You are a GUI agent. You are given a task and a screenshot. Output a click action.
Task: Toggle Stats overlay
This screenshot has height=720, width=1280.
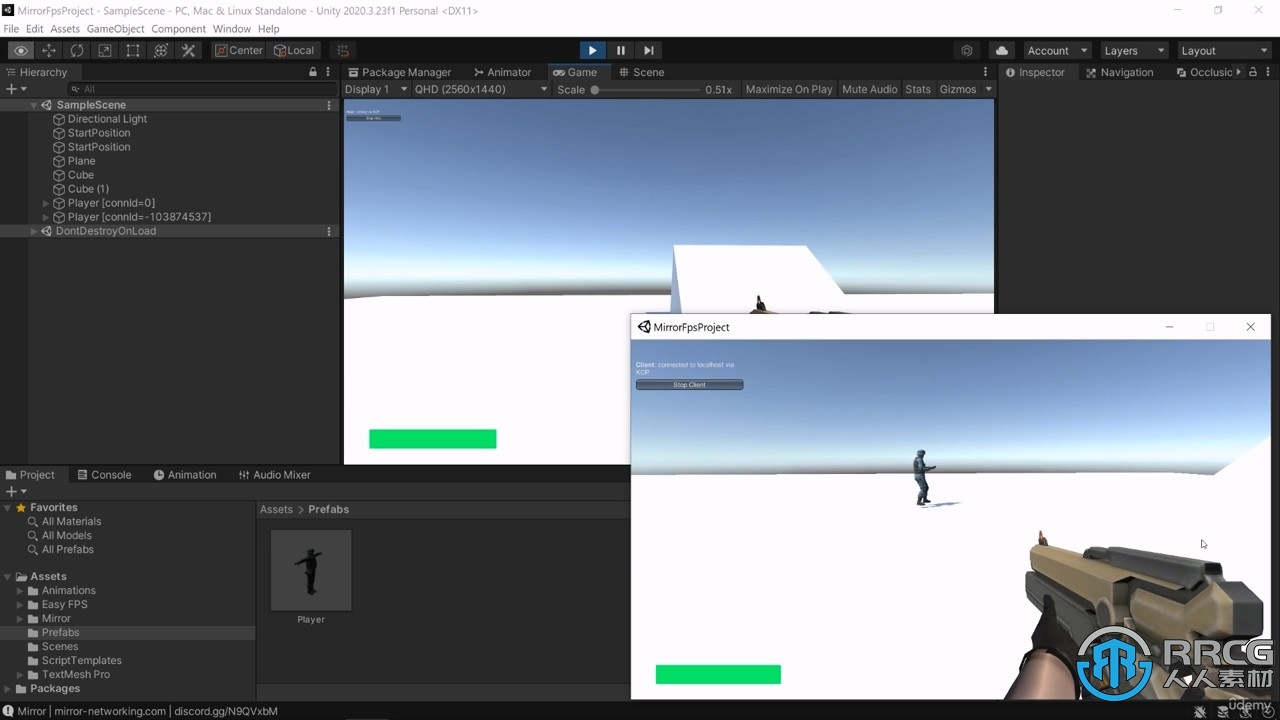(918, 89)
